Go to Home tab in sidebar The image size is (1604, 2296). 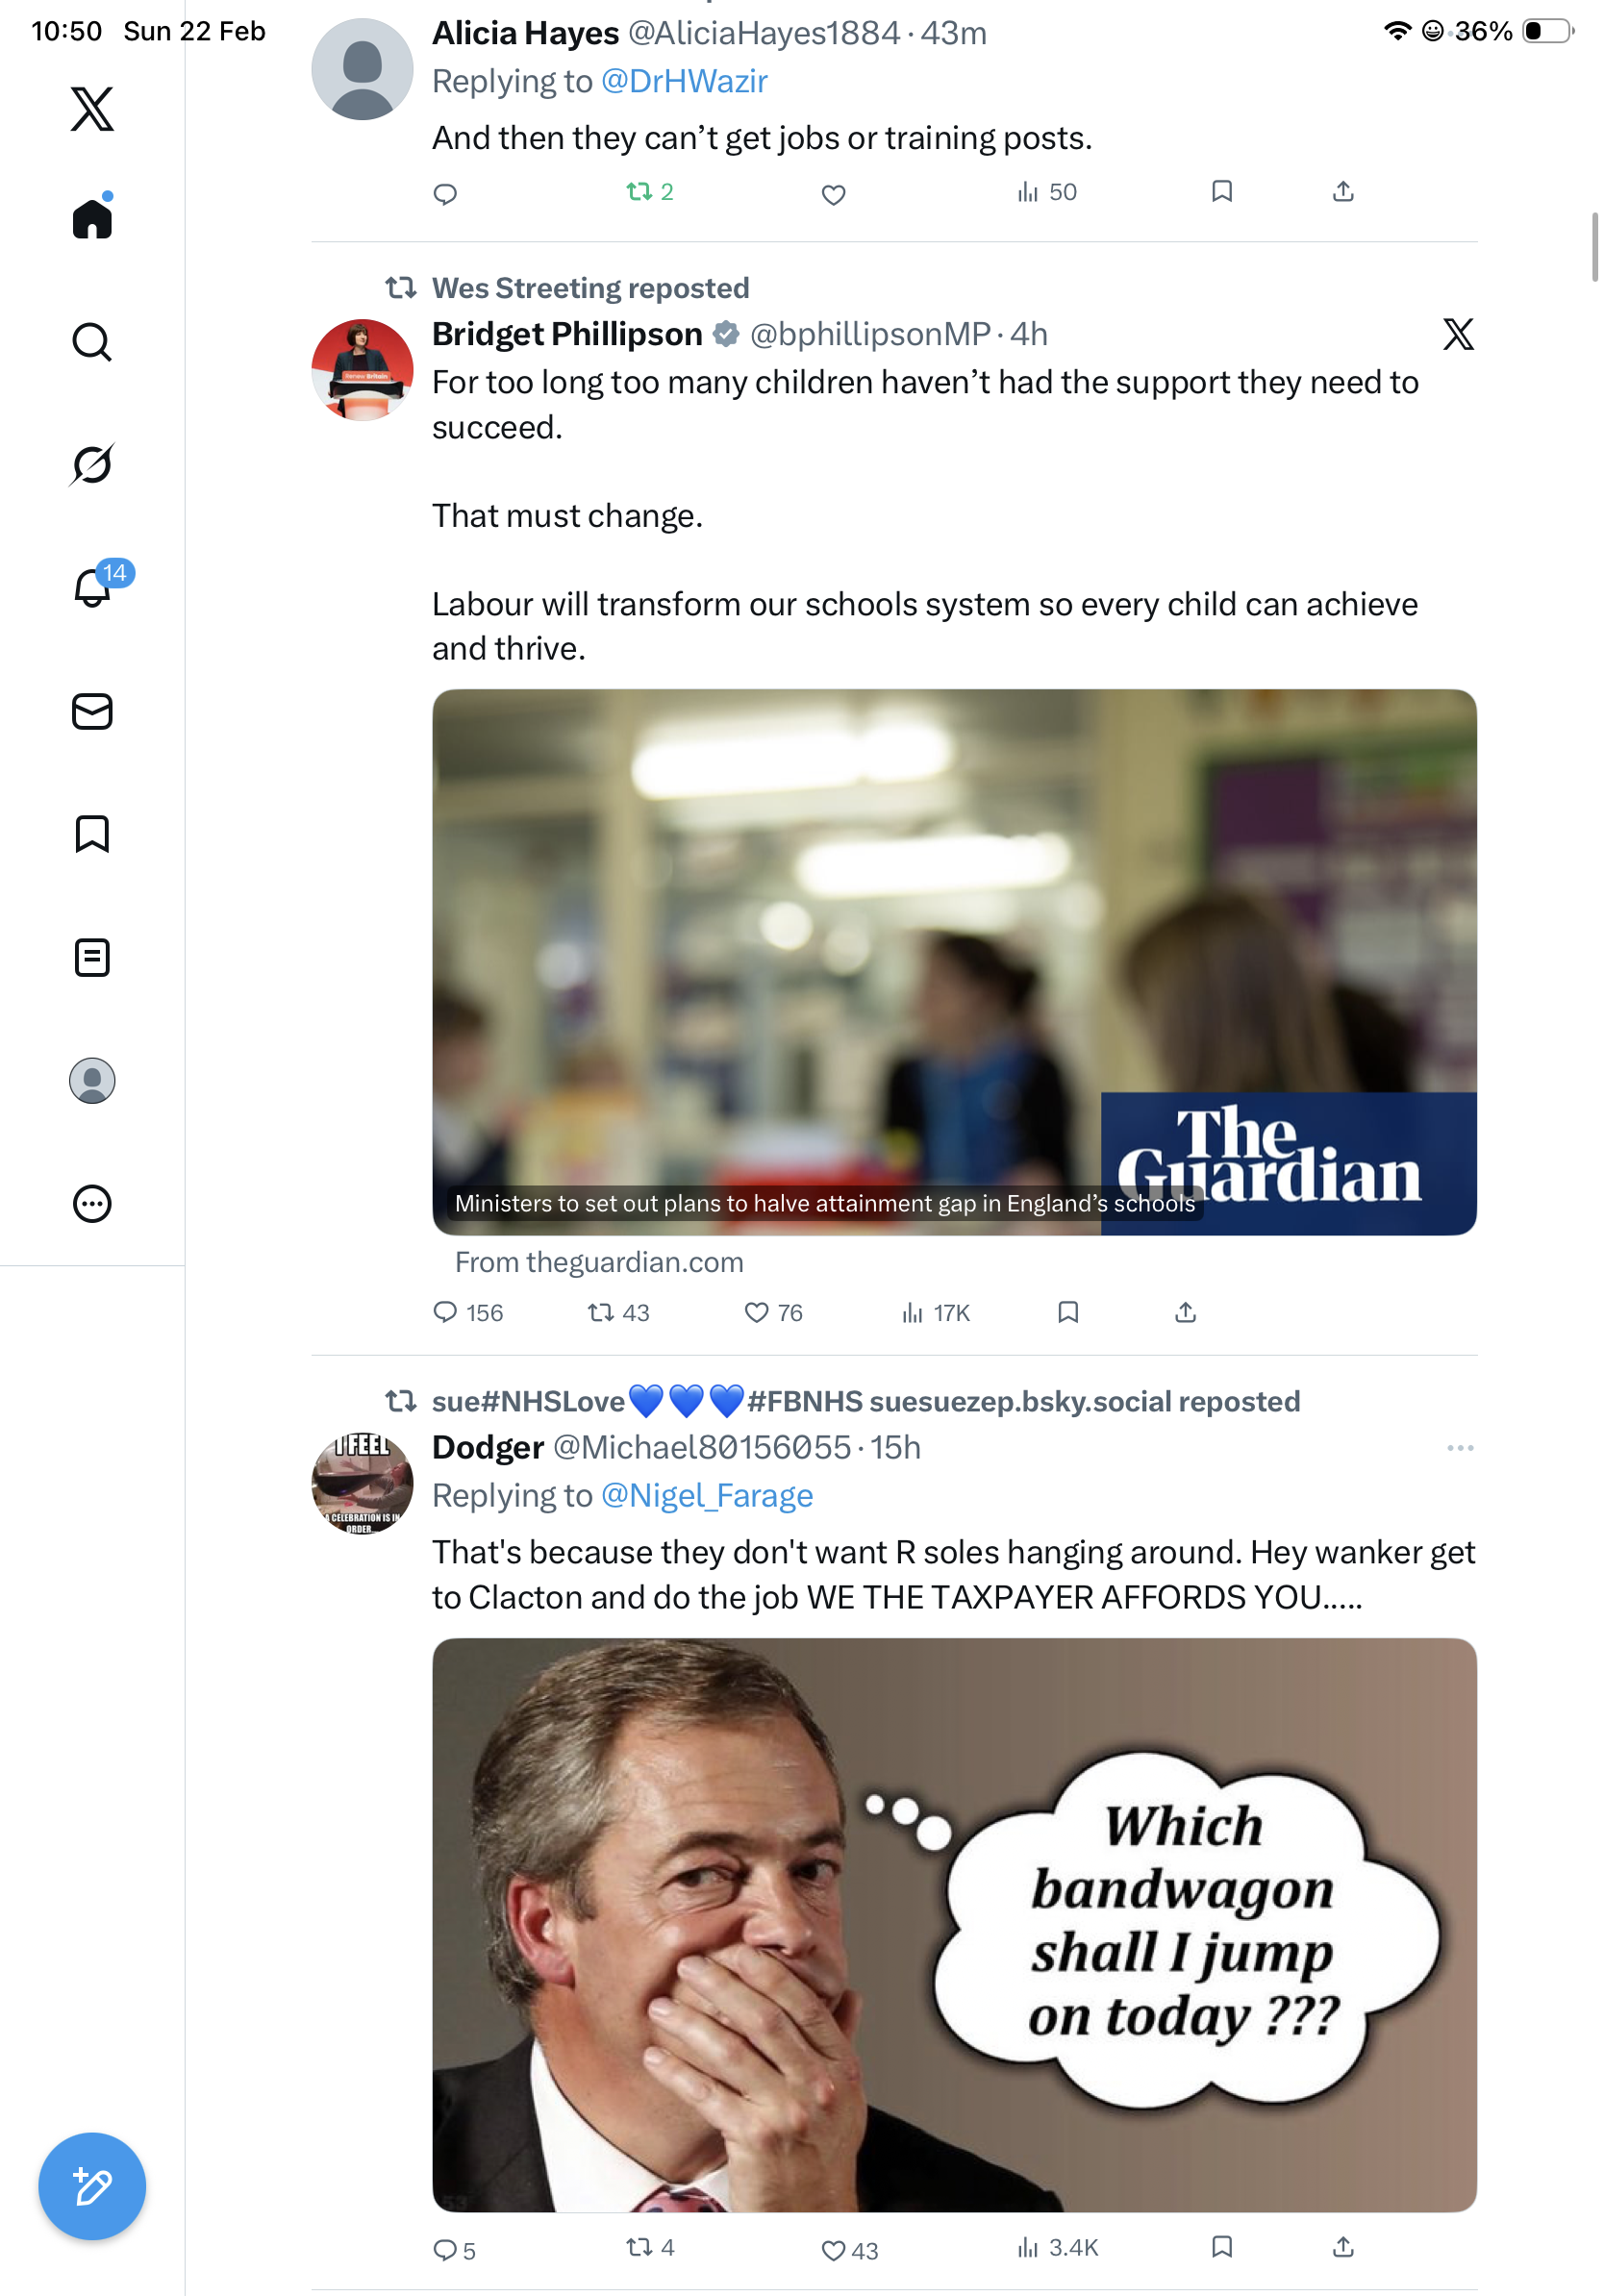click(x=92, y=219)
